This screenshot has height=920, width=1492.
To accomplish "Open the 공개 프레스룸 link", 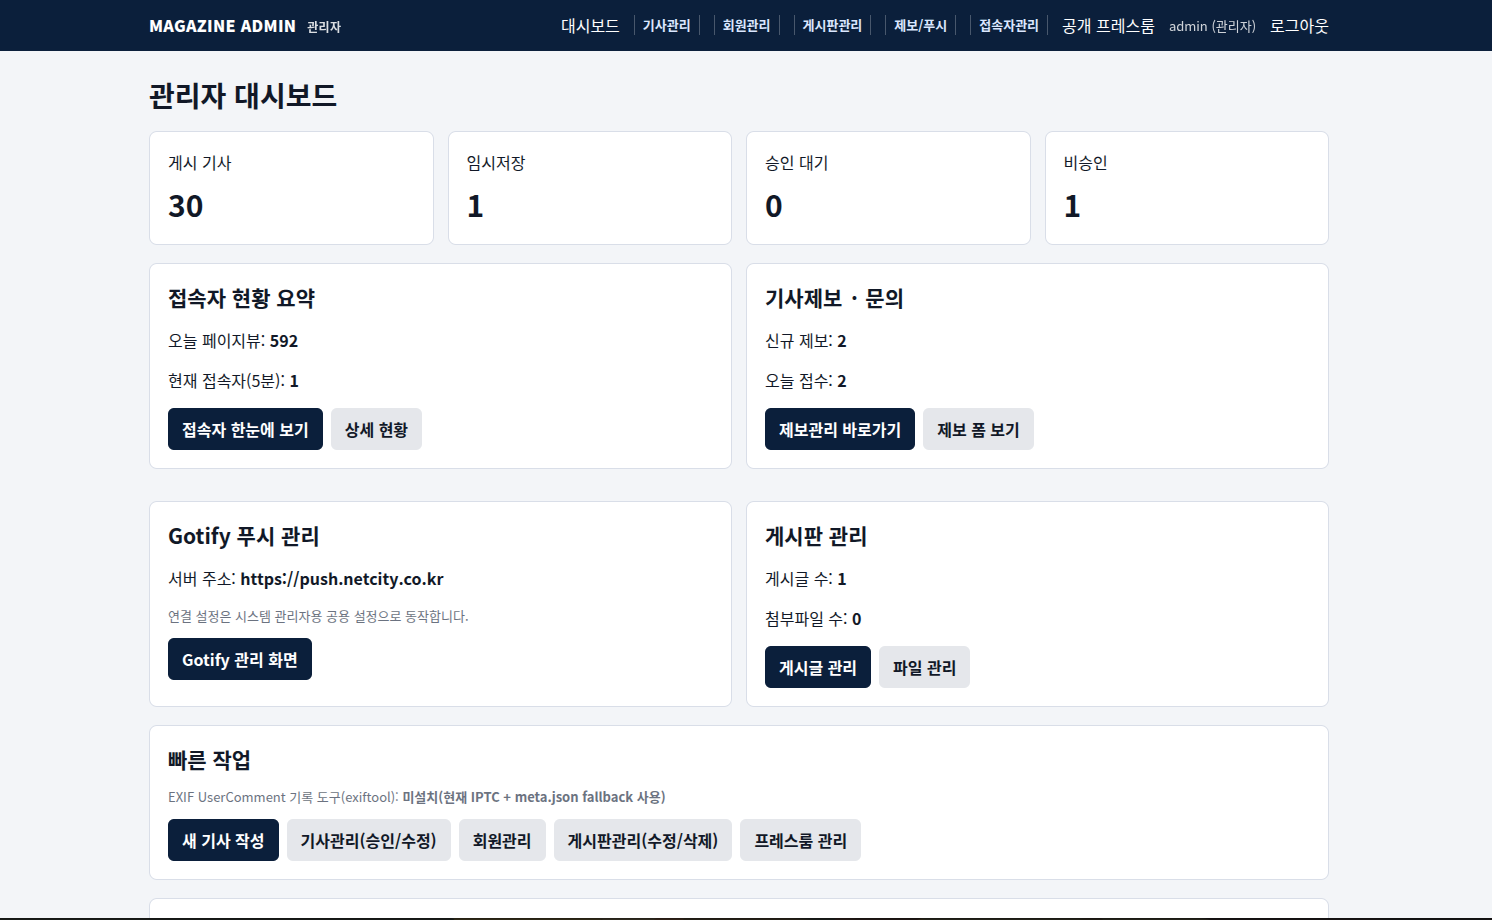I will click(x=1107, y=26).
